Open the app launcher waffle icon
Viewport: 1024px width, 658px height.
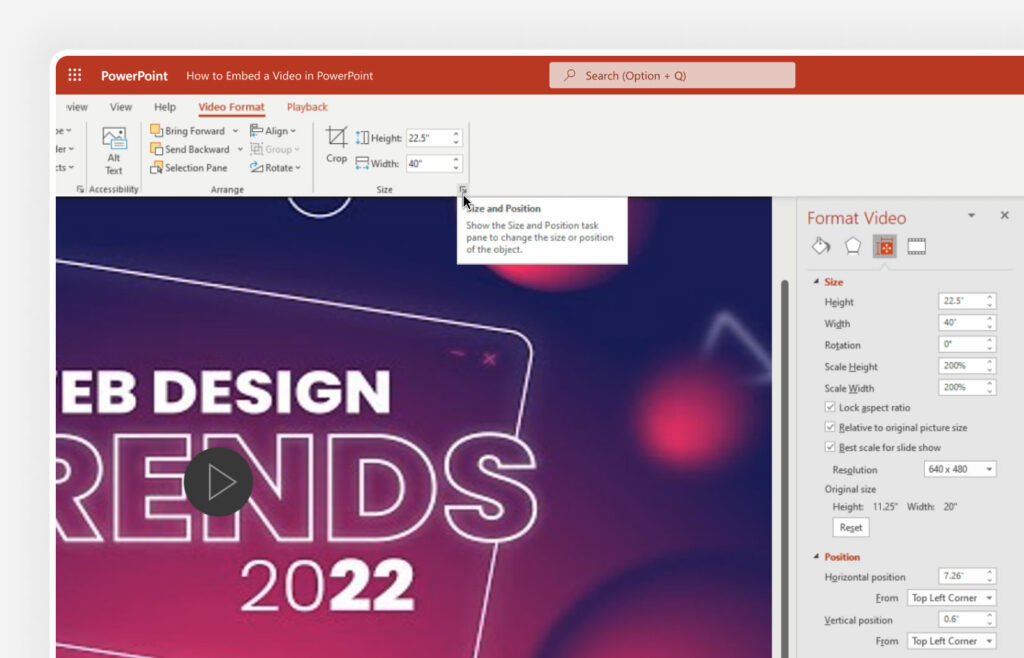click(75, 75)
